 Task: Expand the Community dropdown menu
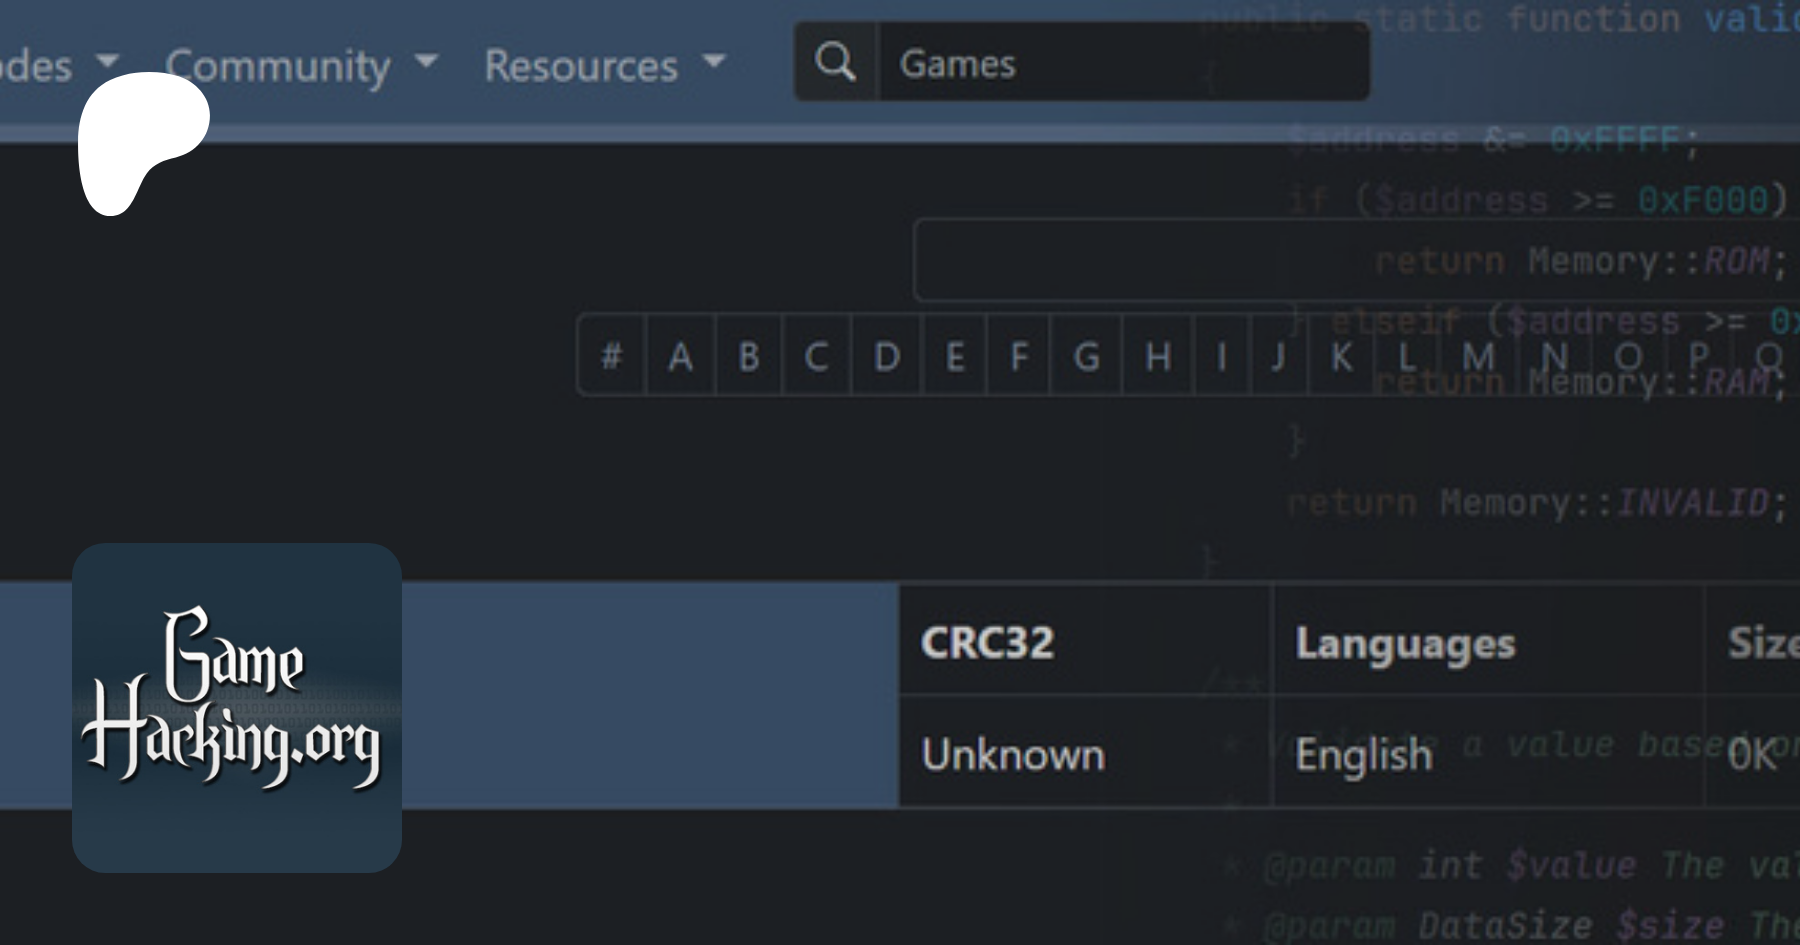click(x=300, y=66)
